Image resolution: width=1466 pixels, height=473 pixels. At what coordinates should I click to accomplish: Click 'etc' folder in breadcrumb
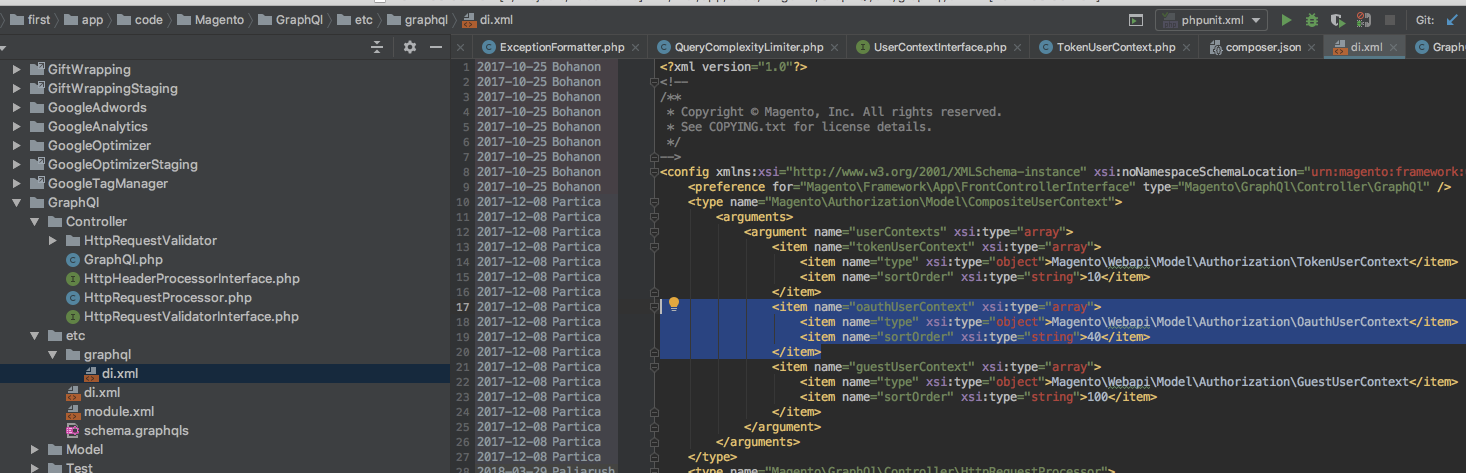tap(353, 20)
